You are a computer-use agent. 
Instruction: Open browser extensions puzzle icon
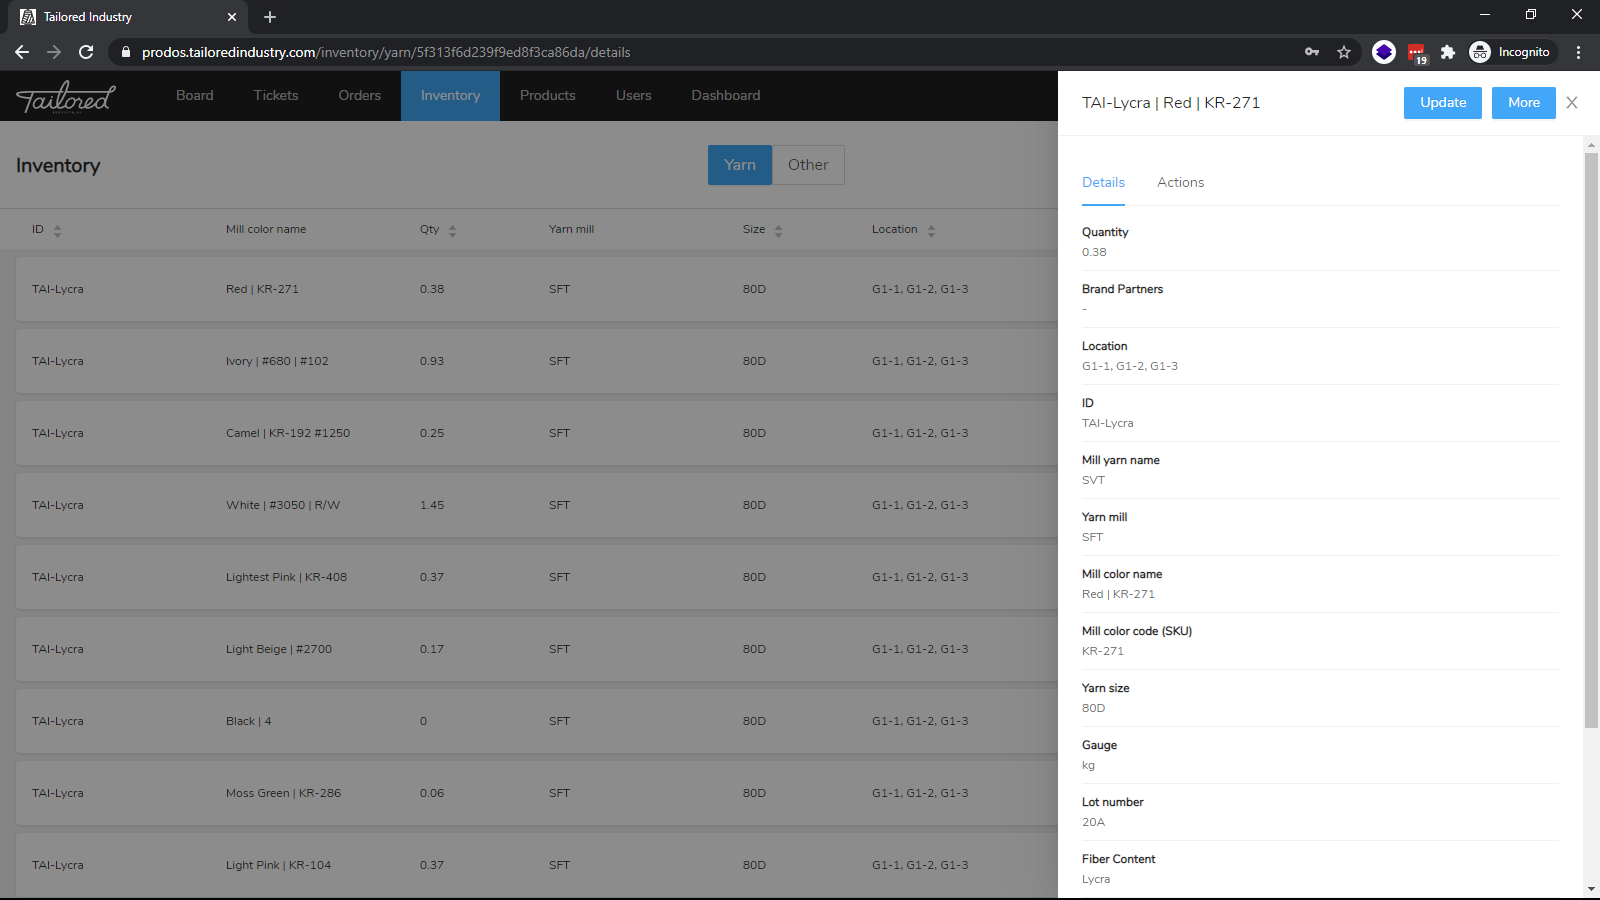point(1447,52)
